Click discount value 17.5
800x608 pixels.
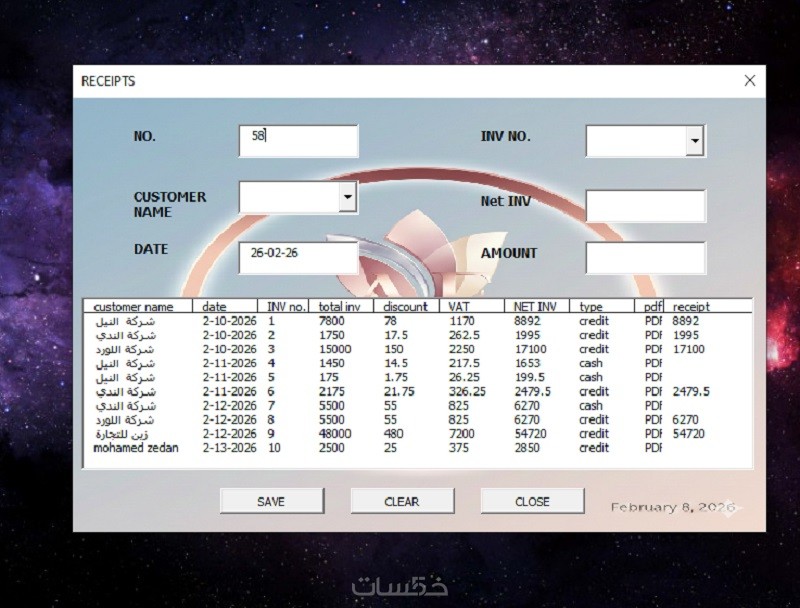pos(396,335)
